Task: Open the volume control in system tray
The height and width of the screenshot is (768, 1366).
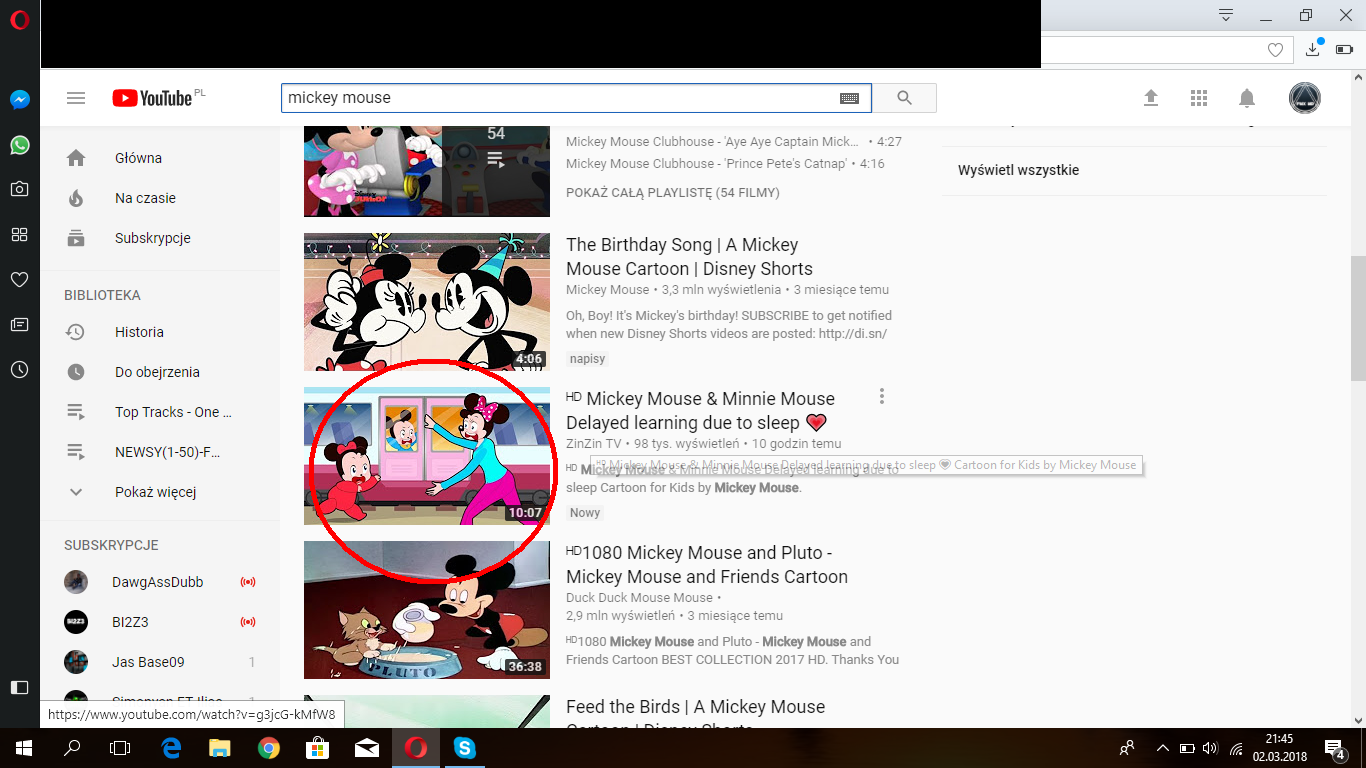Action: (x=1211, y=747)
